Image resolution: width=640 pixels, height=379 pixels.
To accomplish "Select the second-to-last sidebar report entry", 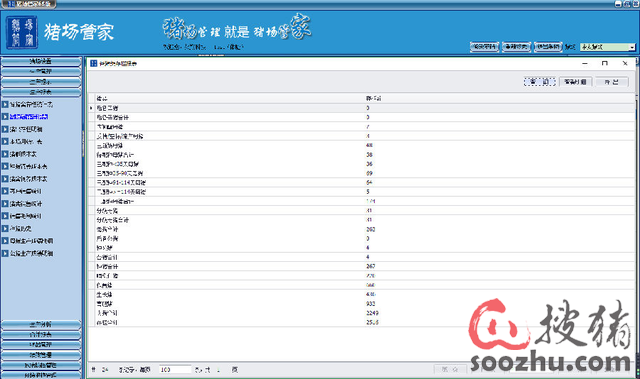I will [31, 241].
